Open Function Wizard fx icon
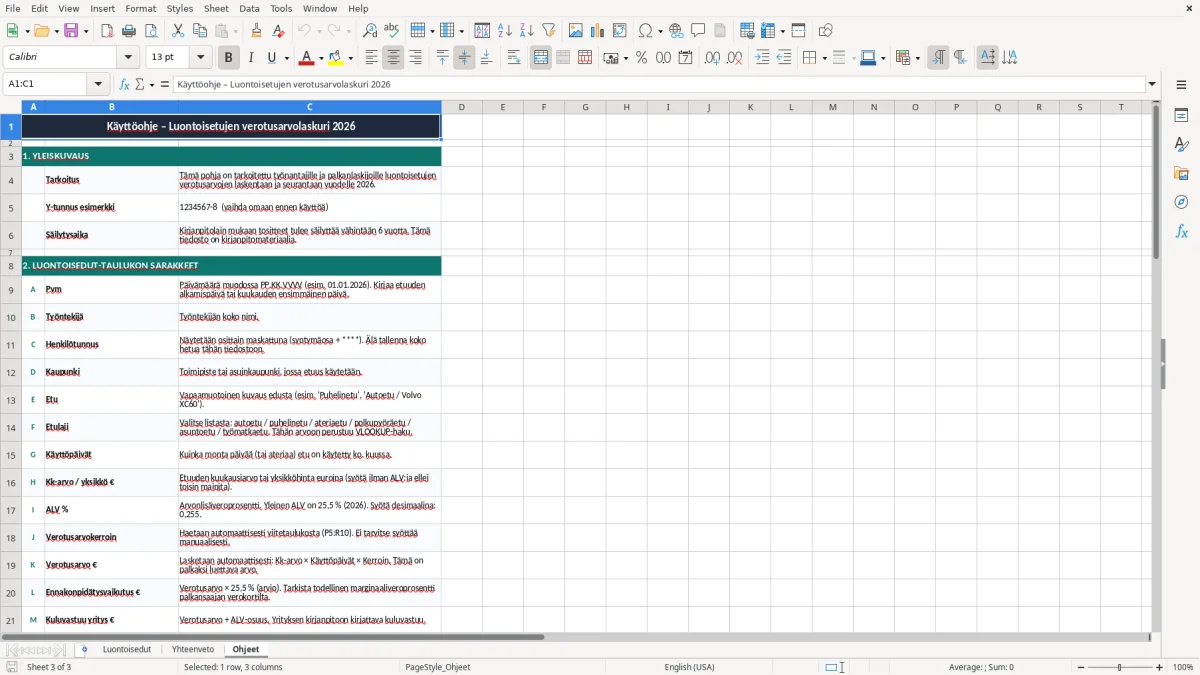Screen dimensions: 1200x675 124,84
